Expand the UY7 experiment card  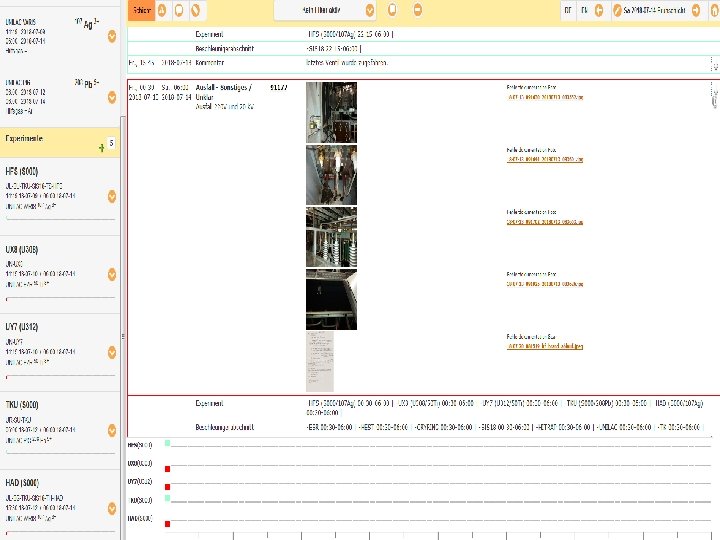pyautogui.click(x=112, y=353)
